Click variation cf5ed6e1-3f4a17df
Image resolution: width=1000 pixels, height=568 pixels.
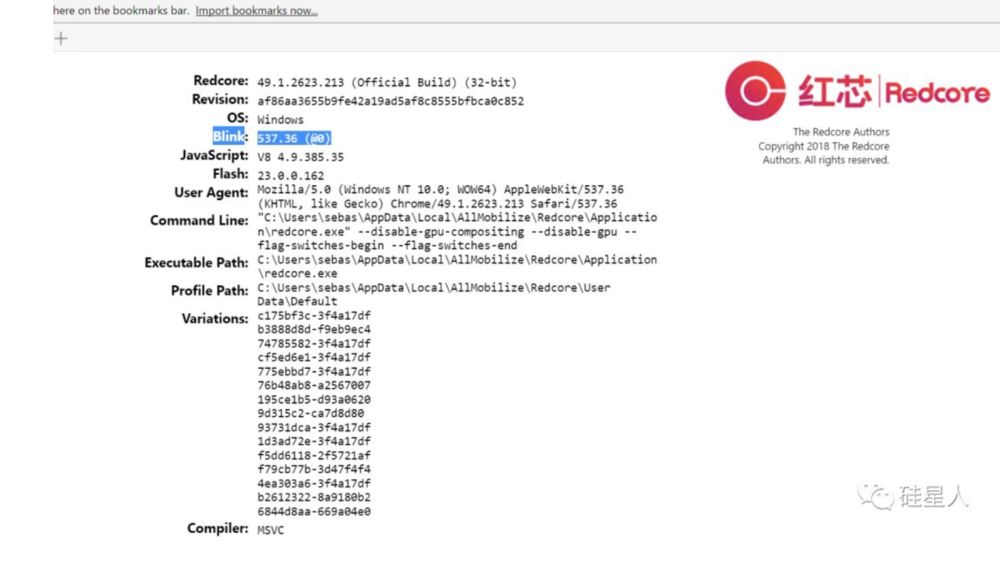point(314,358)
